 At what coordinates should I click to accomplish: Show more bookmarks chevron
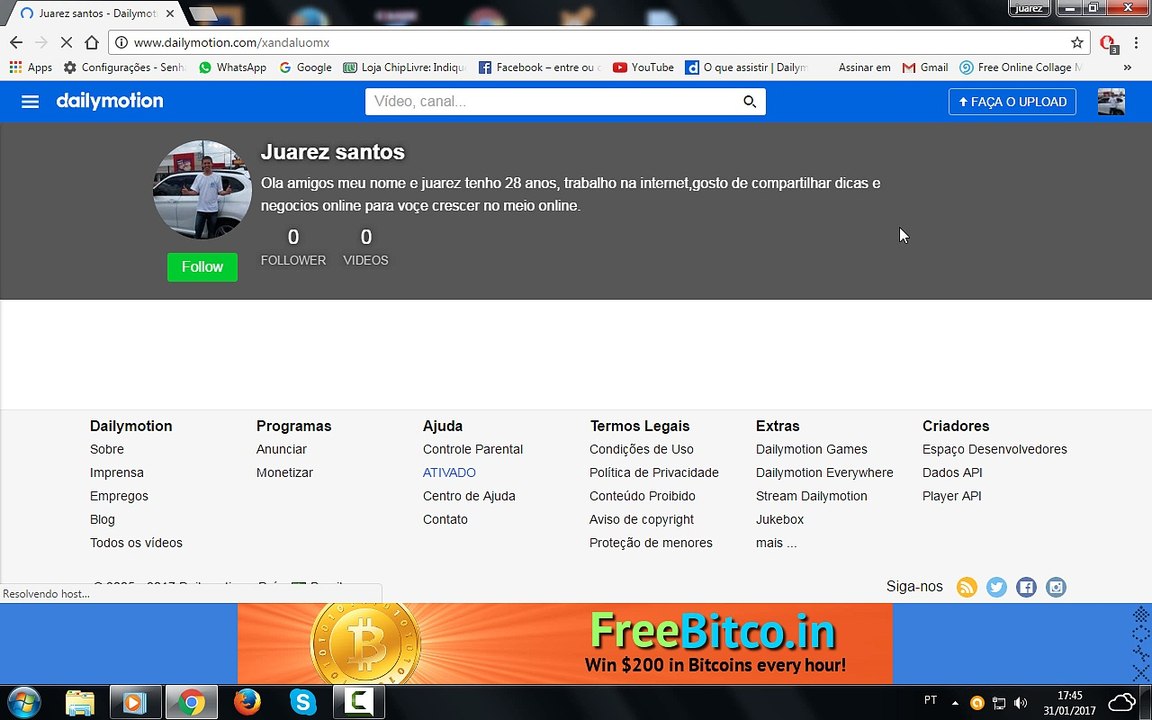pyautogui.click(x=1127, y=67)
